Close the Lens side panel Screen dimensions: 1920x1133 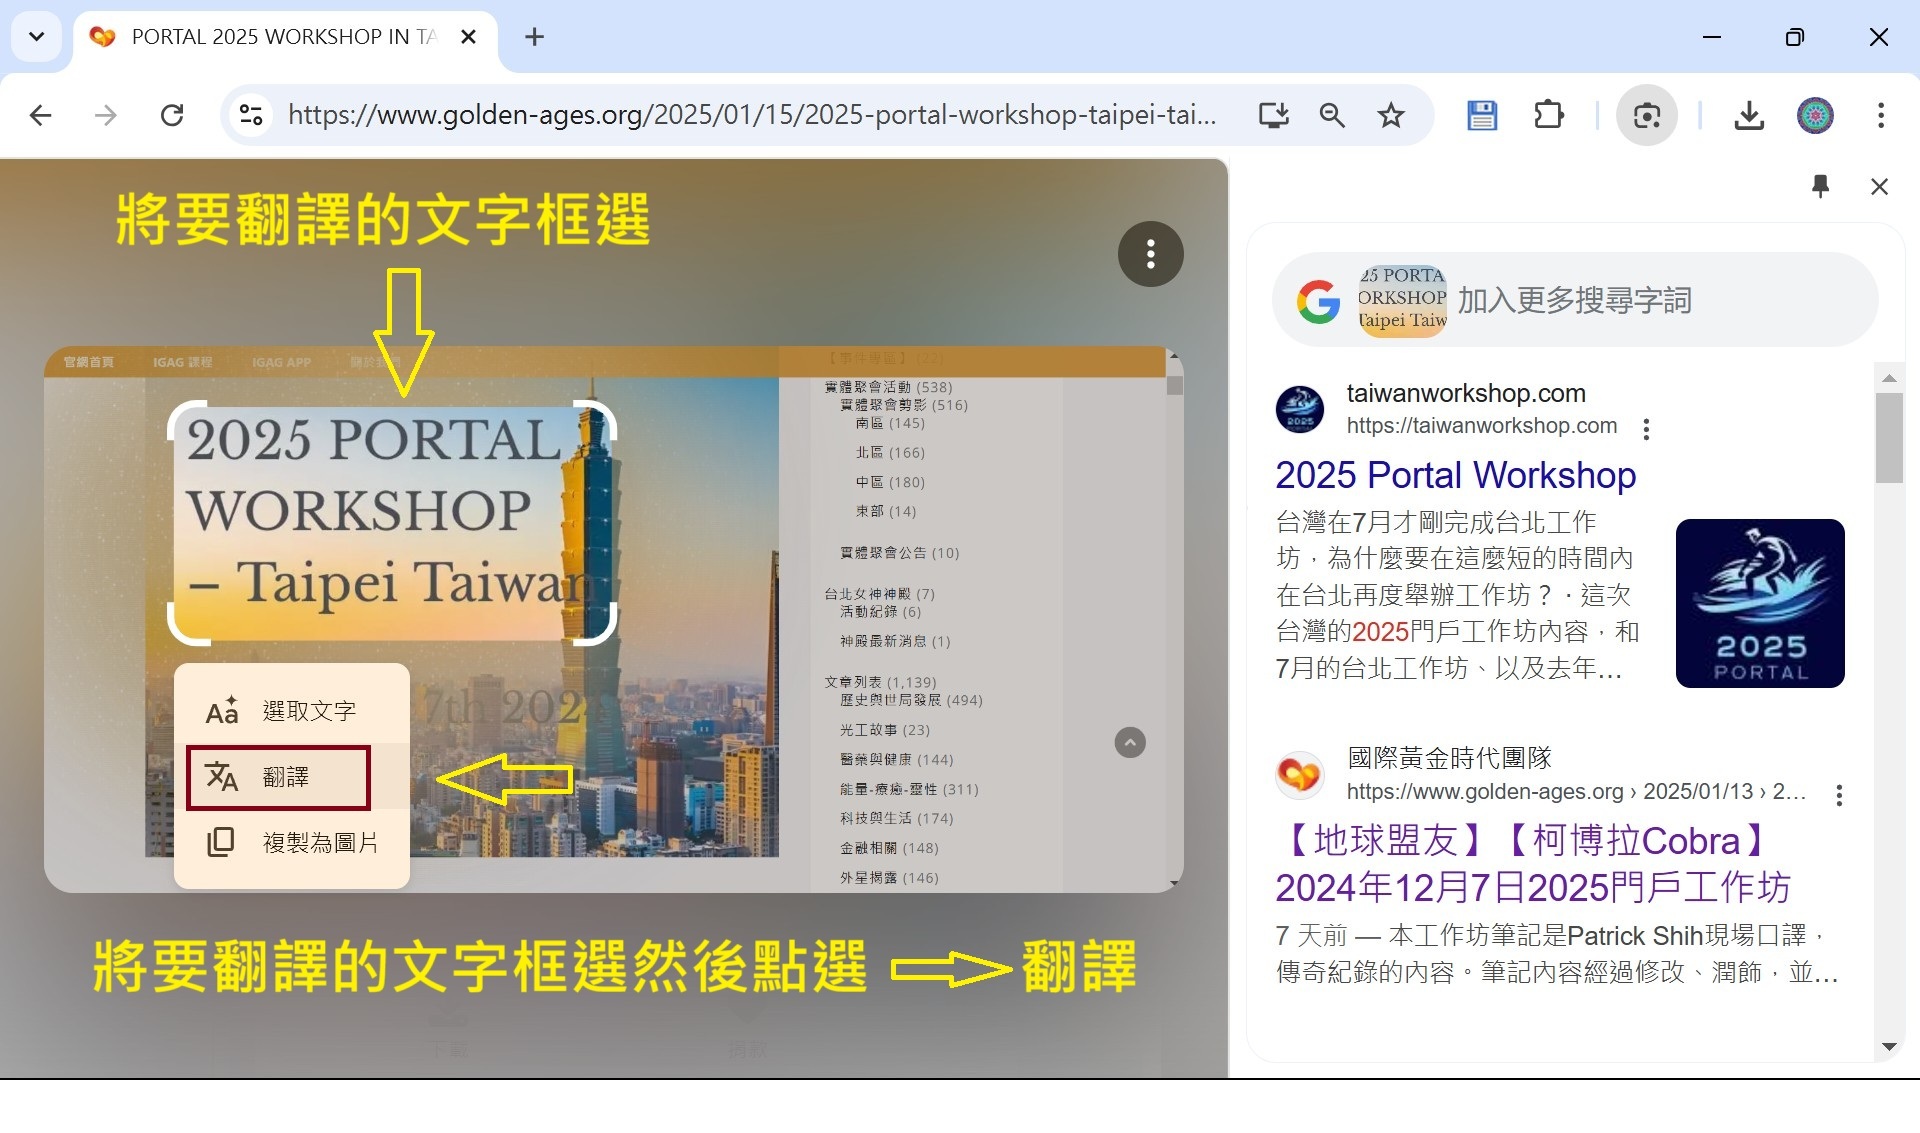(x=1879, y=186)
